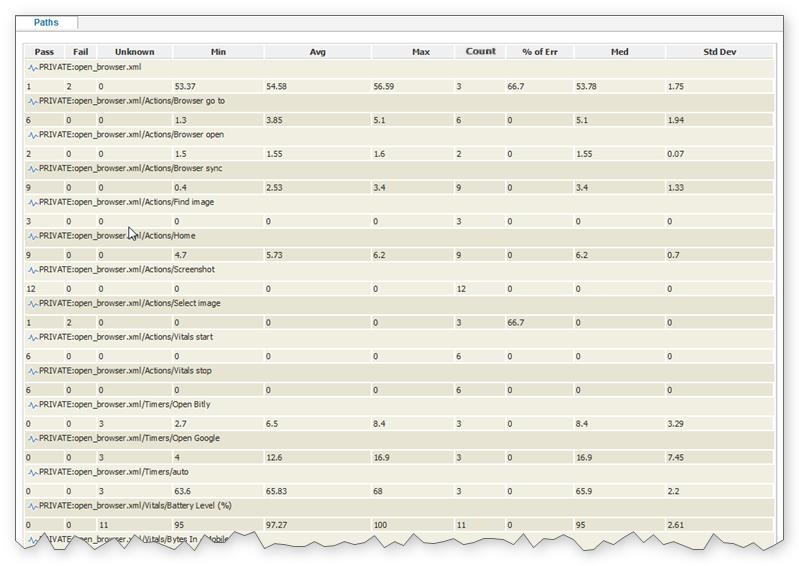799x566 pixels.
Task: Sort table by Avg column header
Action: click(317, 52)
